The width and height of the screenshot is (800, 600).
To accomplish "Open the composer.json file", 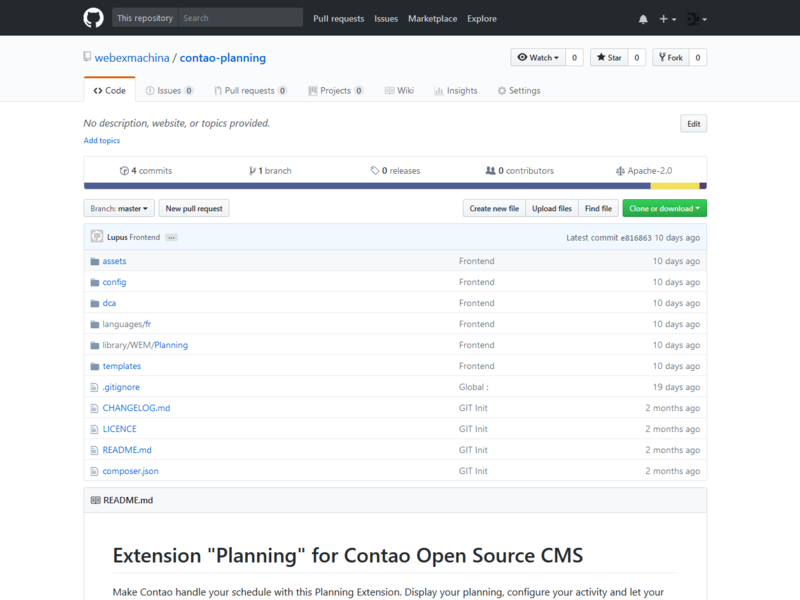I will pyautogui.click(x=130, y=471).
